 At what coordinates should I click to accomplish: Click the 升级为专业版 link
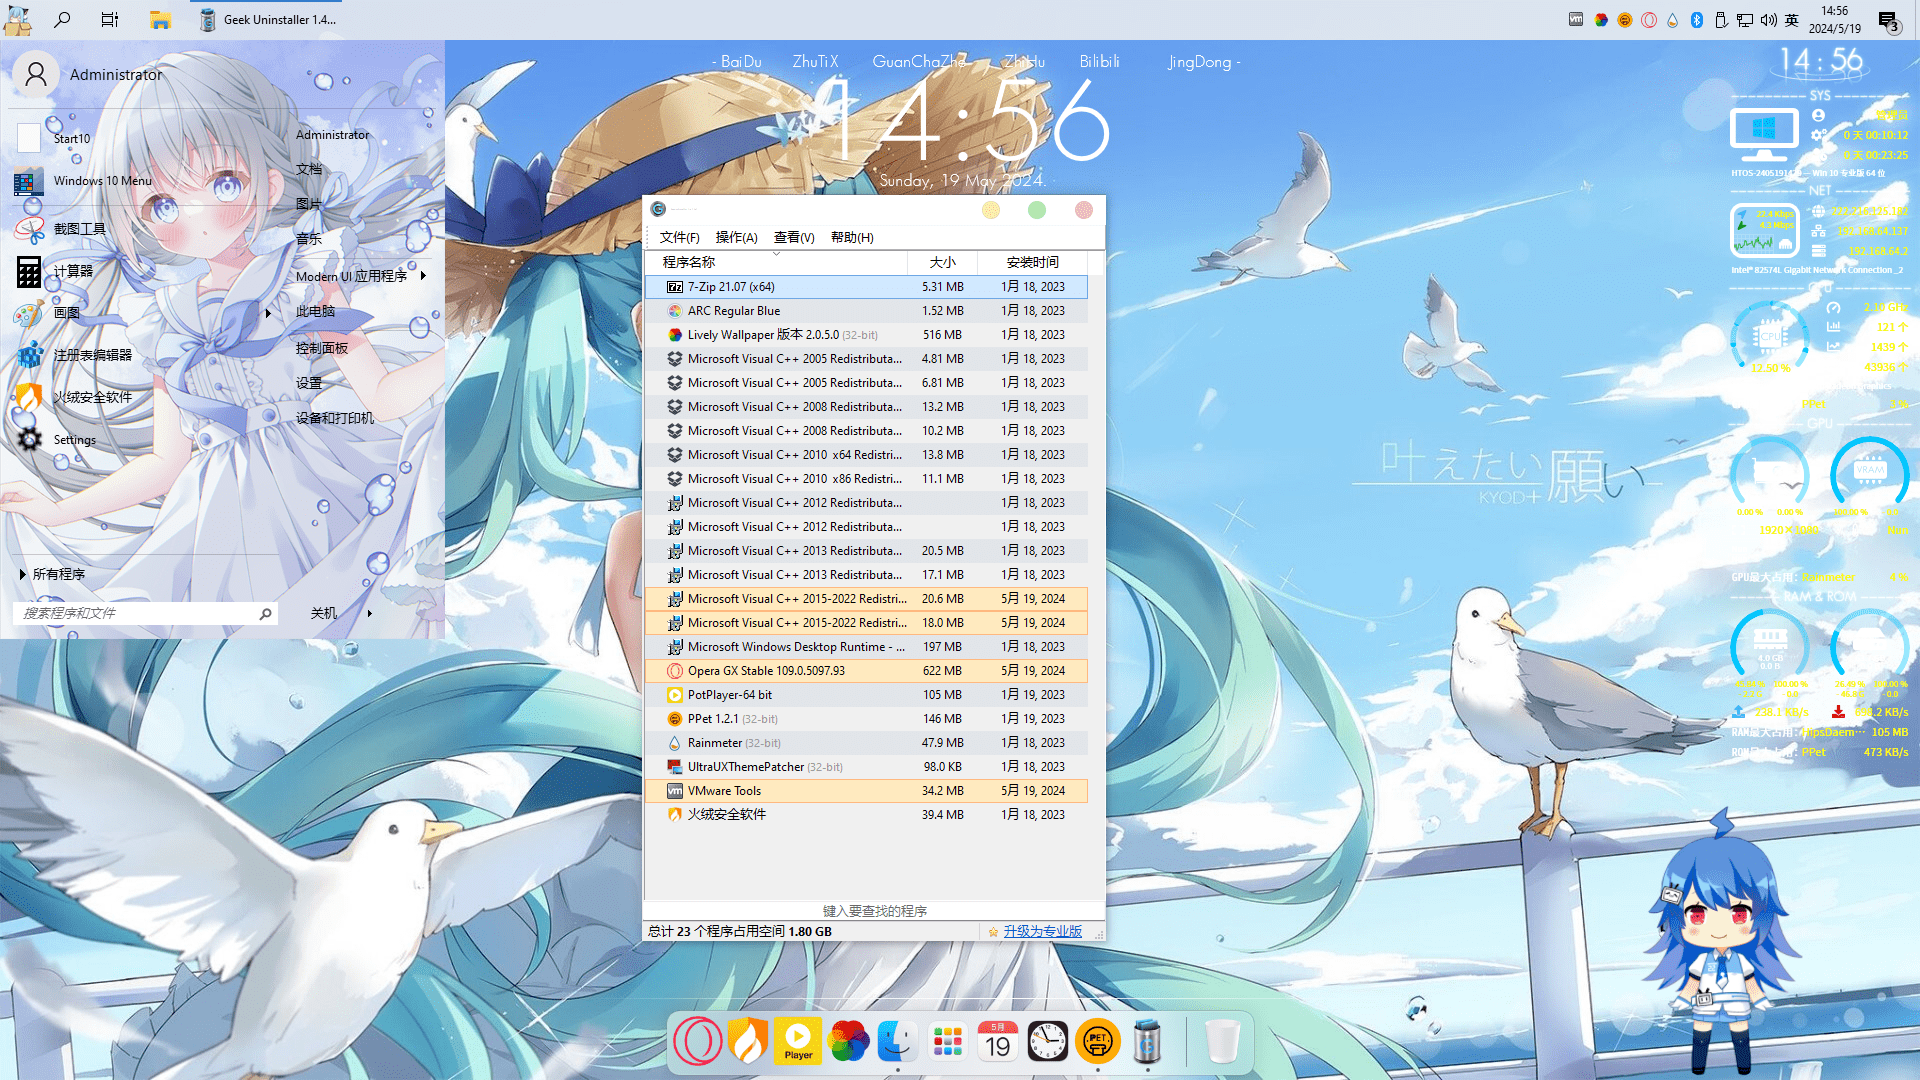1042,931
